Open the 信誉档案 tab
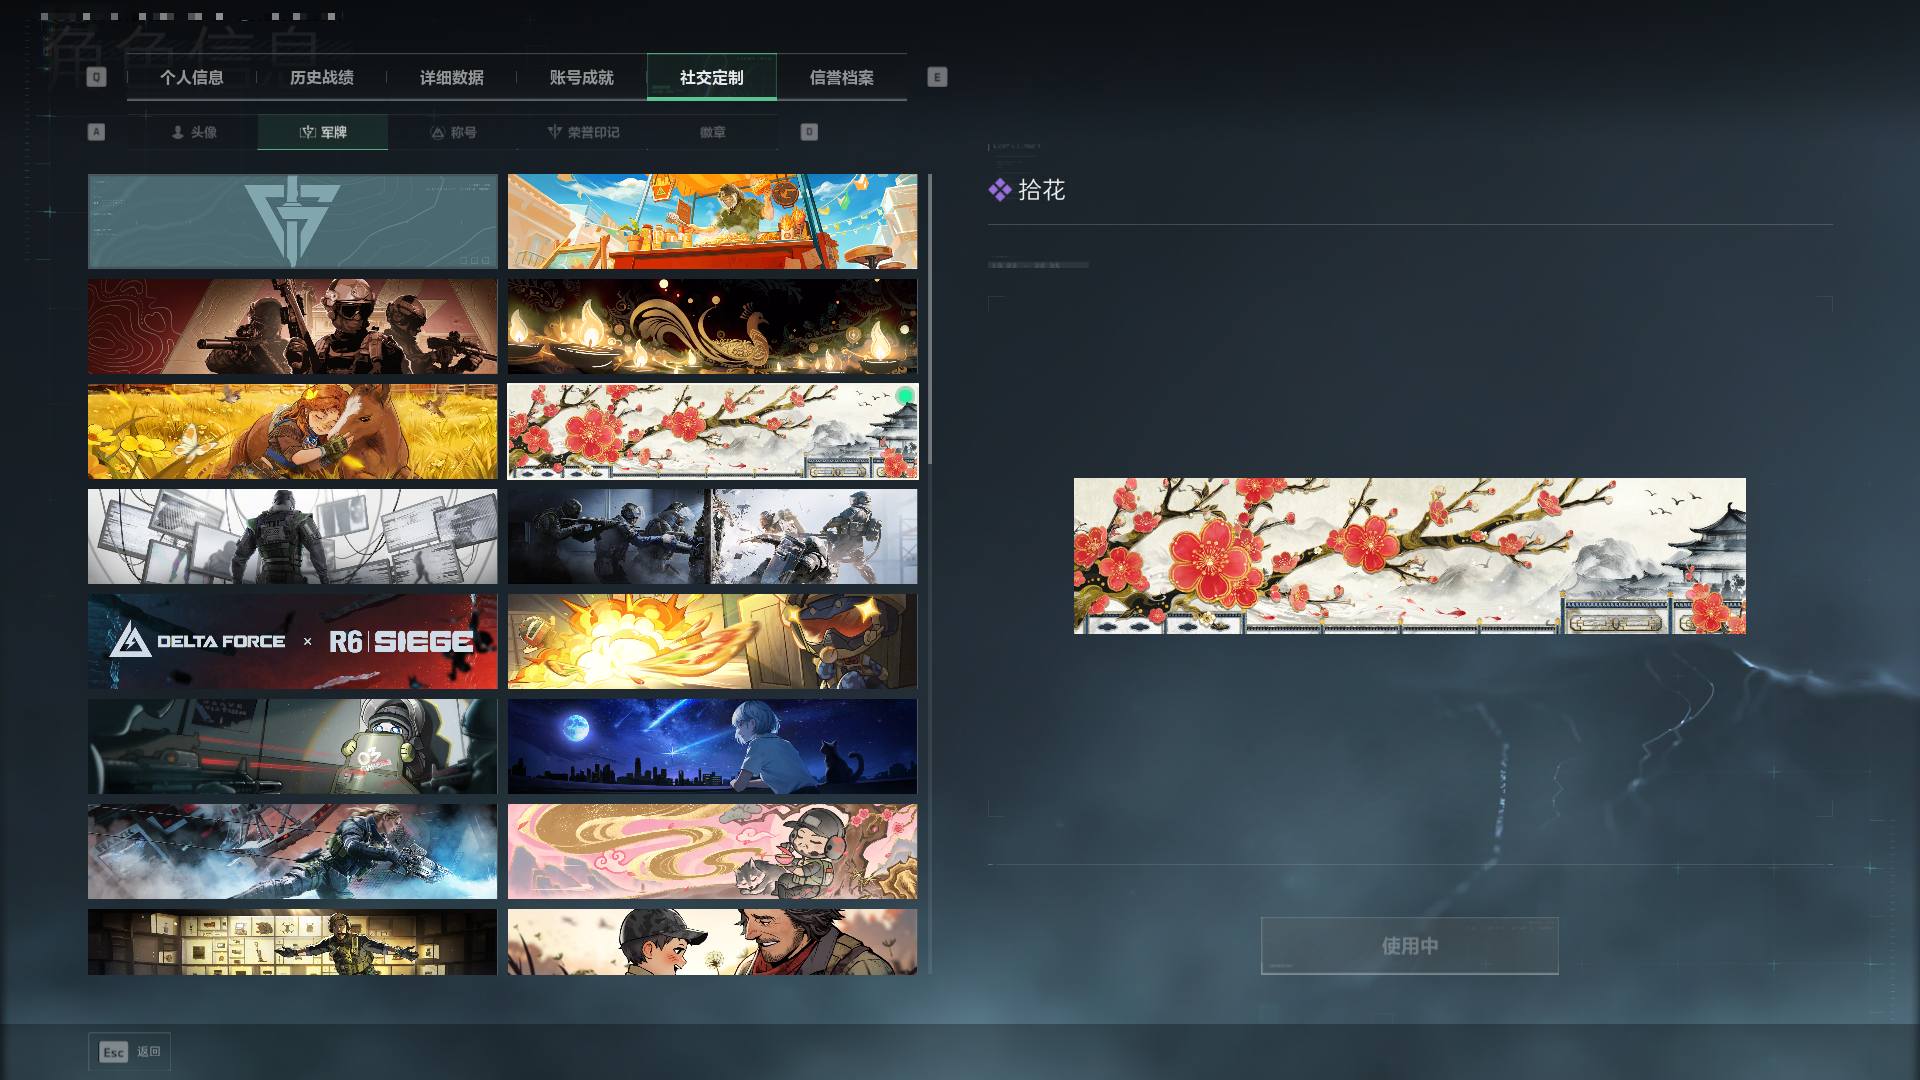 click(842, 77)
